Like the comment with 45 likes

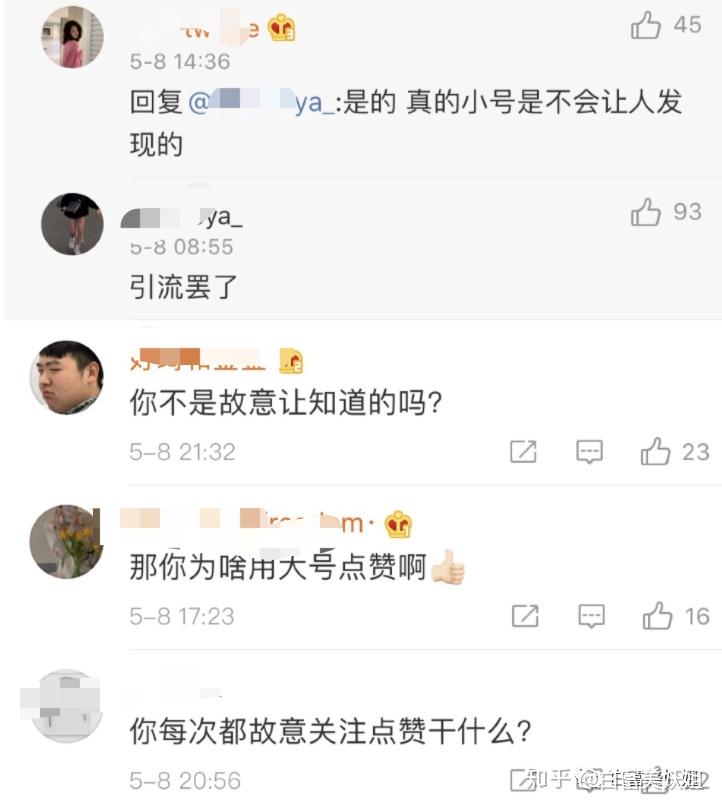(647, 26)
